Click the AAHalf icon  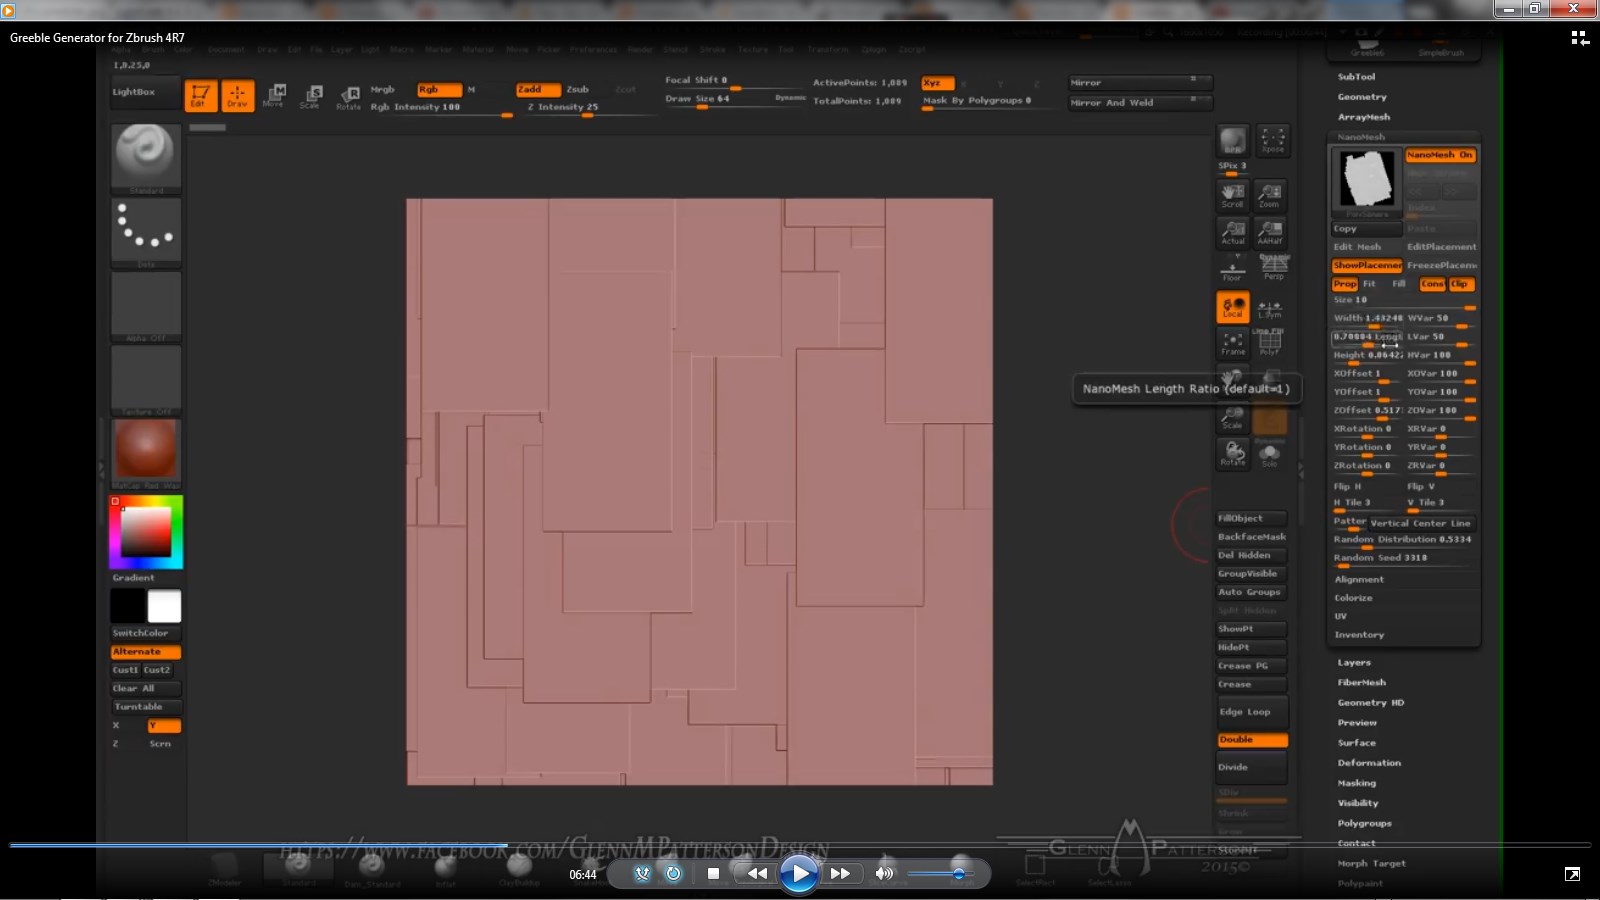pyautogui.click(x=1270, y=232)
